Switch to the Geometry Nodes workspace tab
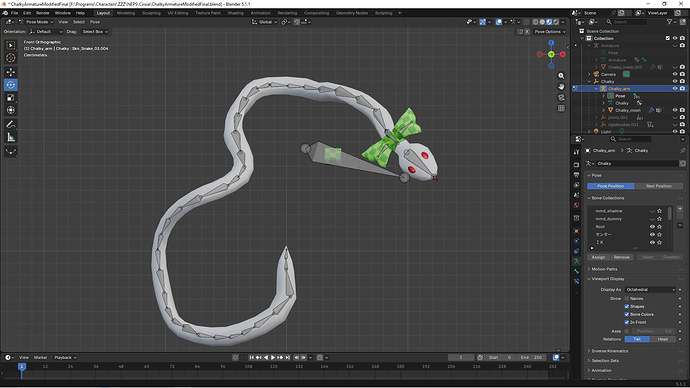690x388 pixels. [x=352, y=13]
